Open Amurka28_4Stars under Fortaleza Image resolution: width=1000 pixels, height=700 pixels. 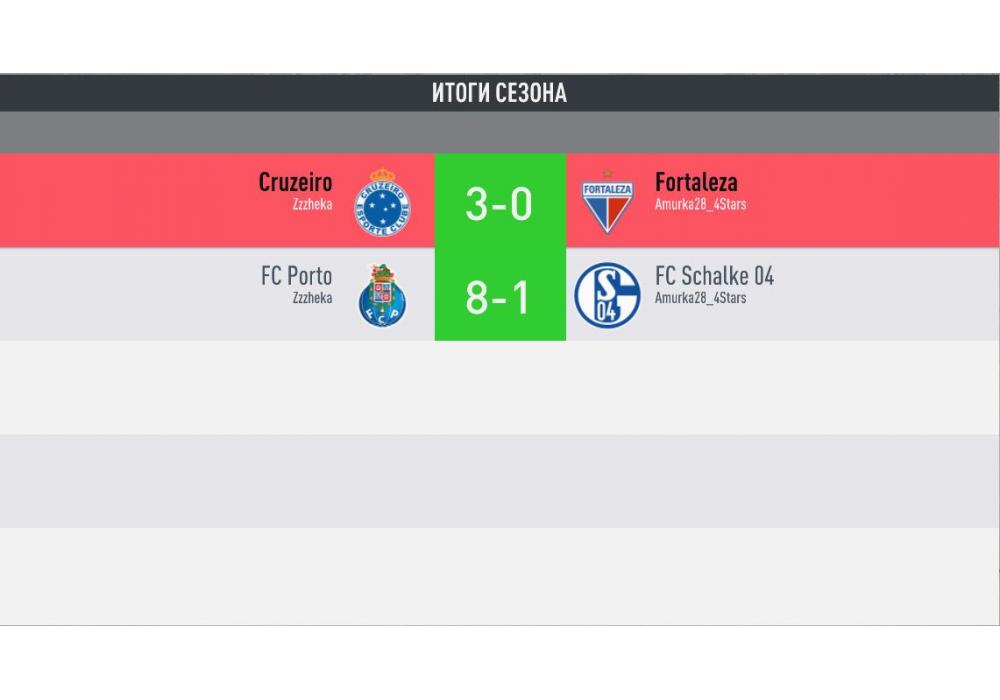point(700,205)
